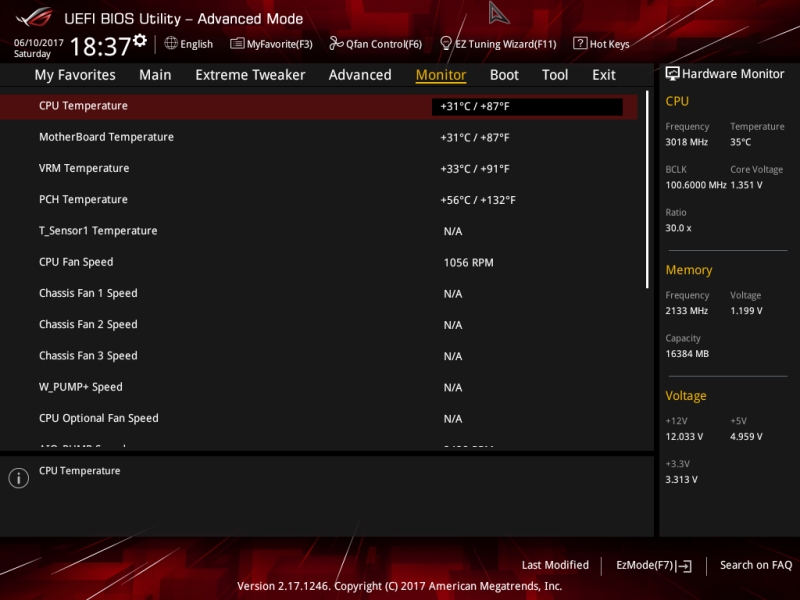Select the W_PUMP+ Speed row
Image resolution: width=800 pixels, height=600 pixels.
point(319,387)
